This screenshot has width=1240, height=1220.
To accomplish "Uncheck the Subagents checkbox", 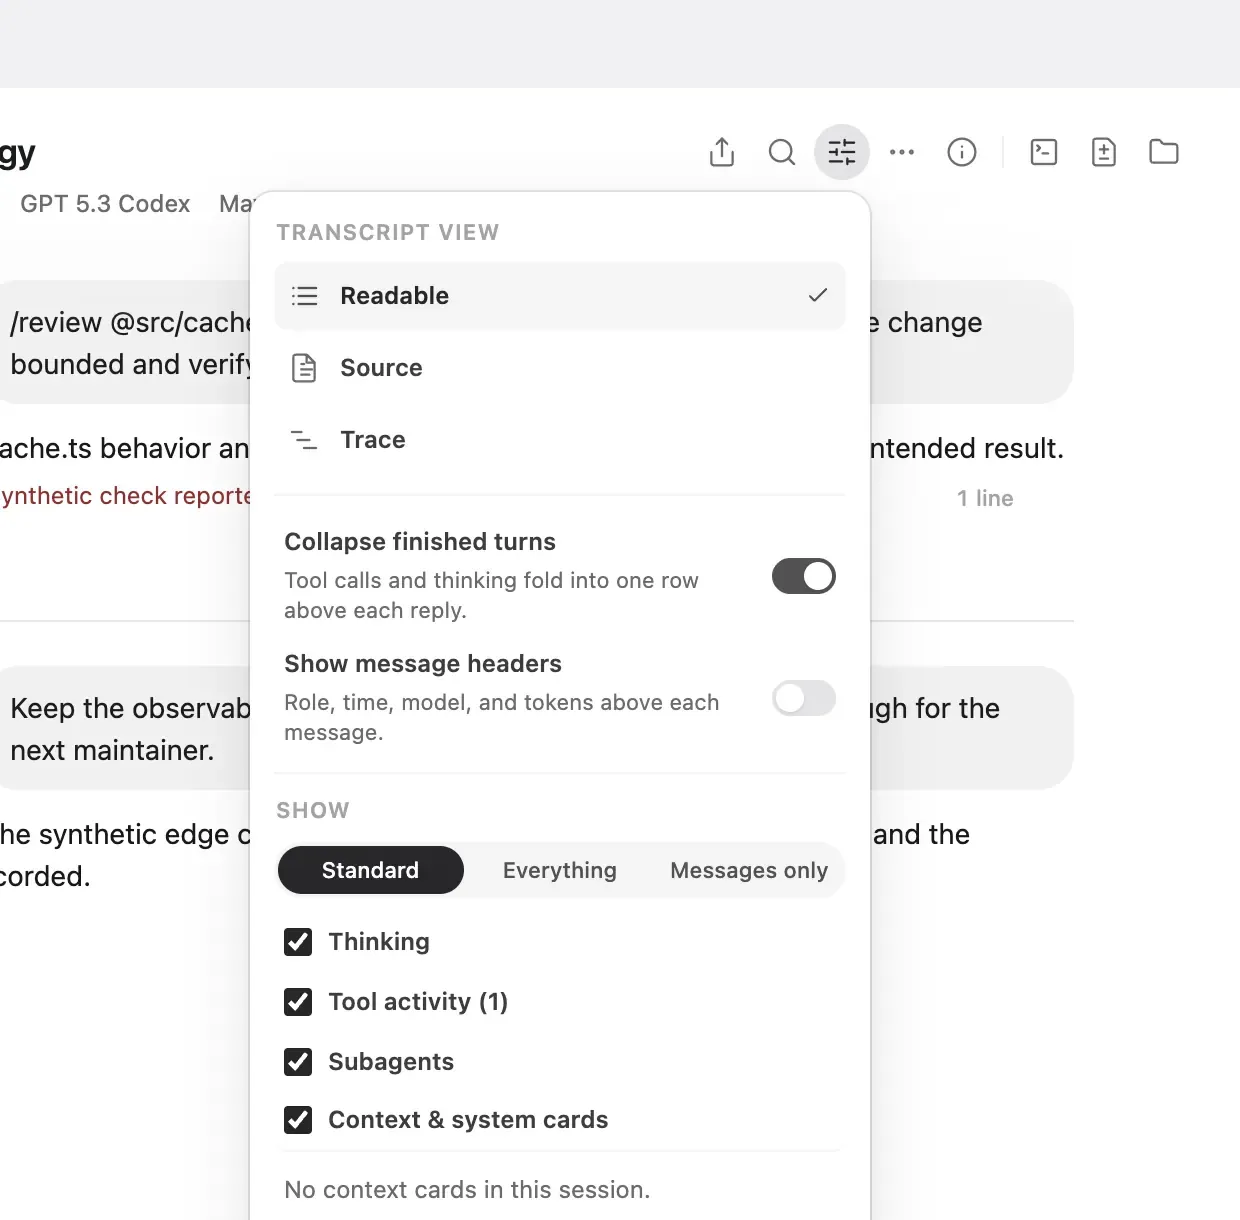I will pyautogui.click(x=298, y=1062).
